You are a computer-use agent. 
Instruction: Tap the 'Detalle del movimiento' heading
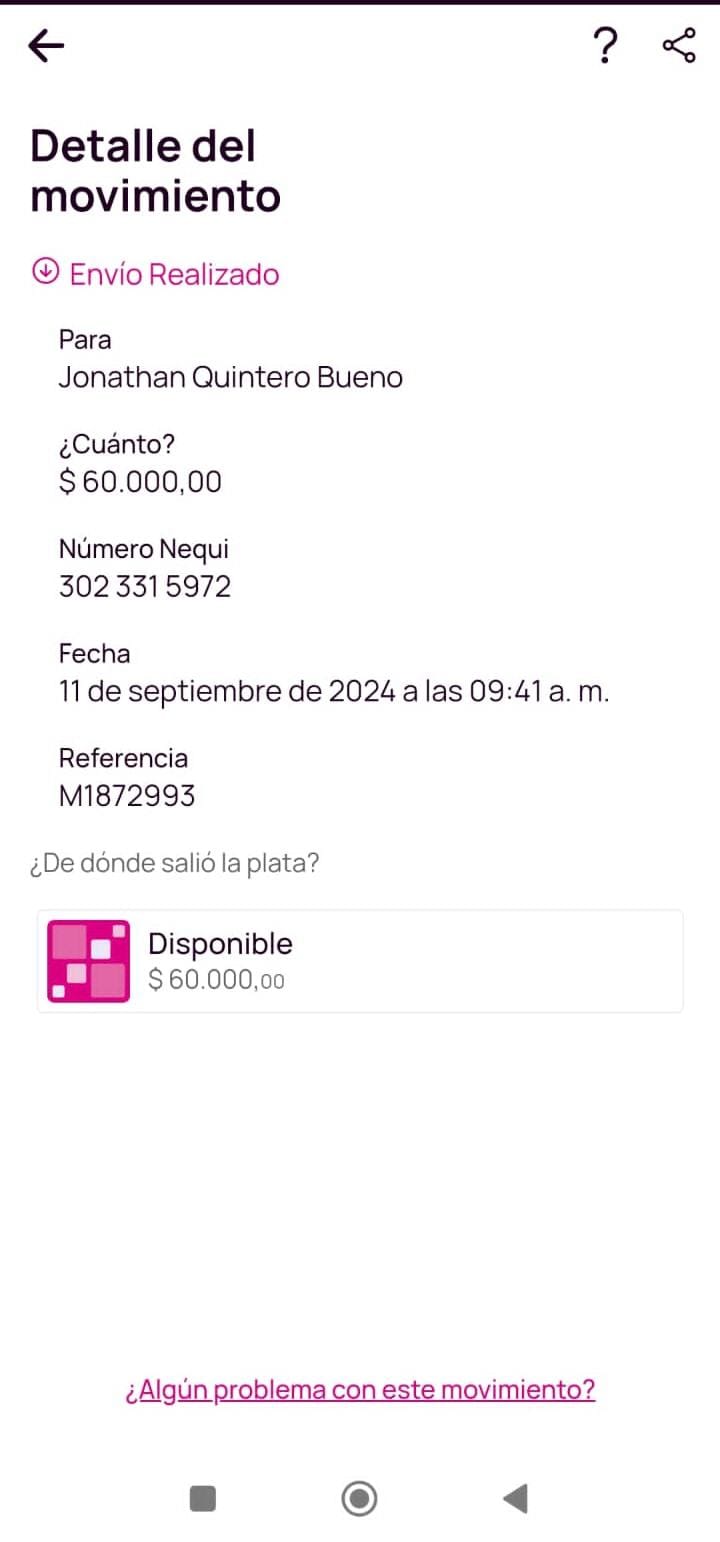point(155,171)
